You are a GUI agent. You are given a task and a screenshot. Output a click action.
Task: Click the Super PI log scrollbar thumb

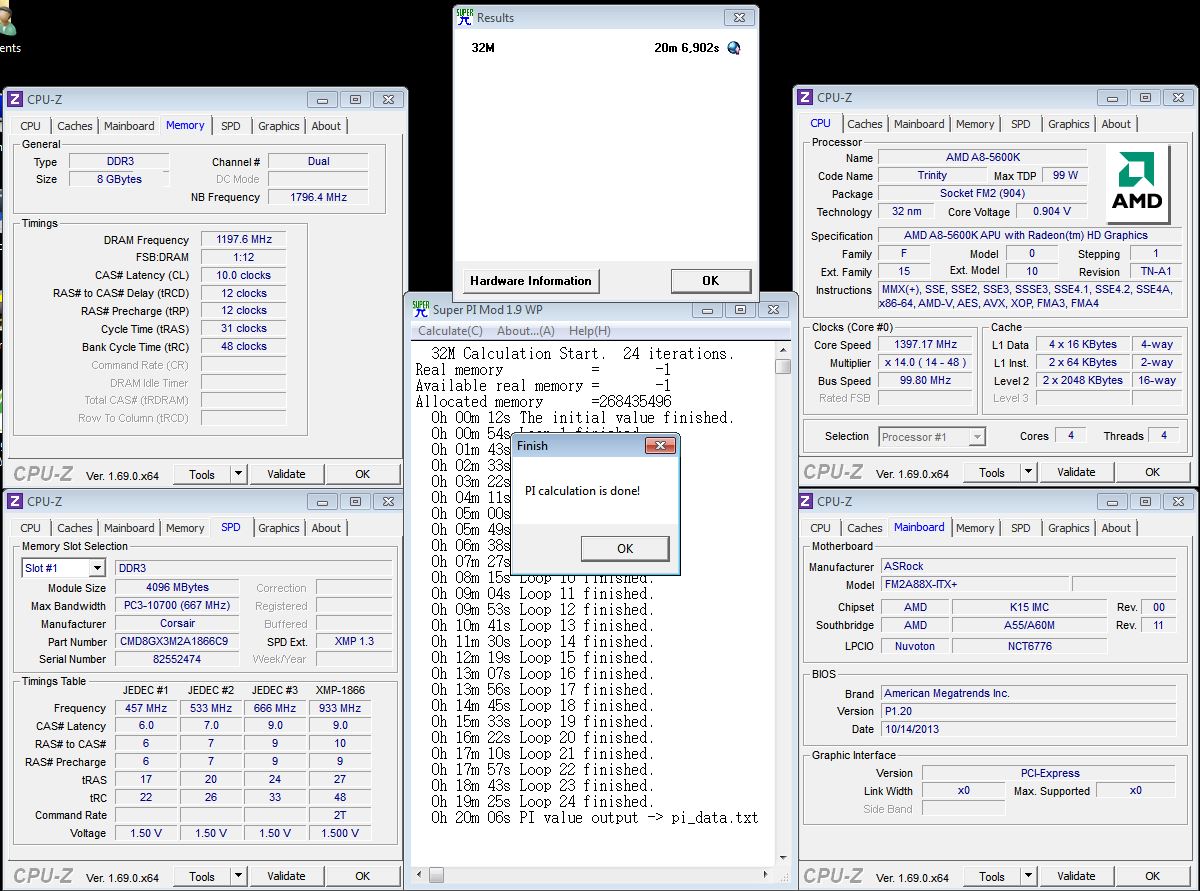pos(783,366)
